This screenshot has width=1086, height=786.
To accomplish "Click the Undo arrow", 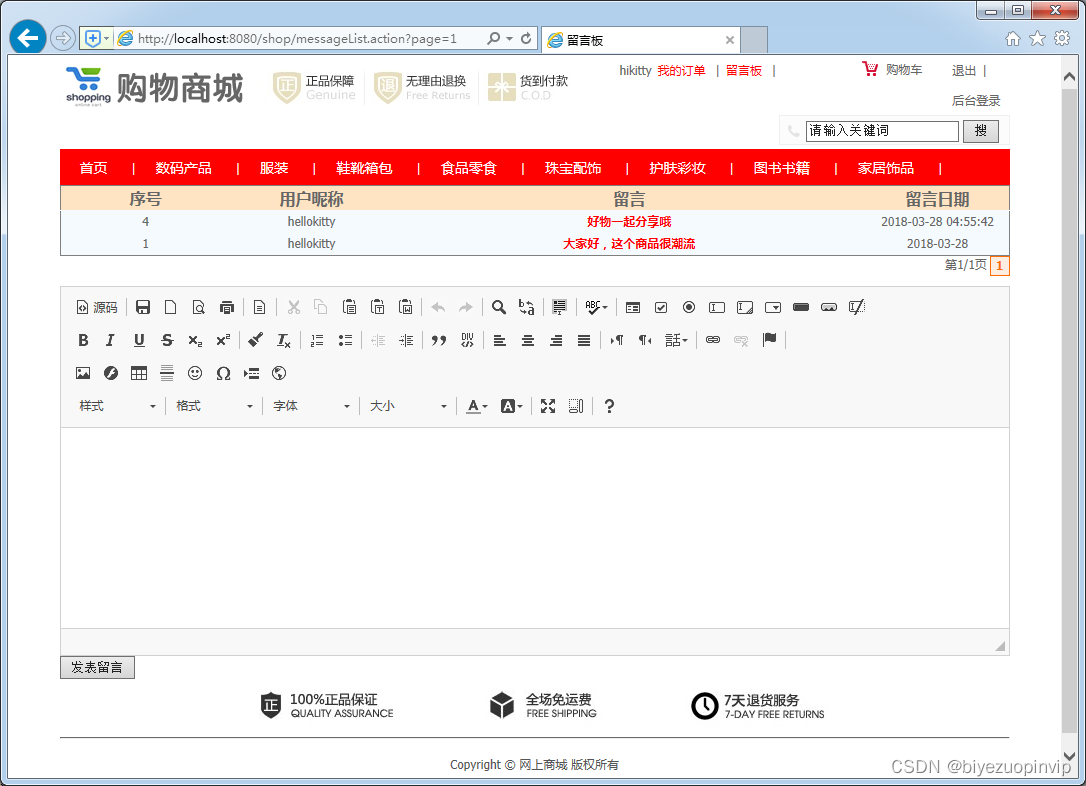I will 438,307.
